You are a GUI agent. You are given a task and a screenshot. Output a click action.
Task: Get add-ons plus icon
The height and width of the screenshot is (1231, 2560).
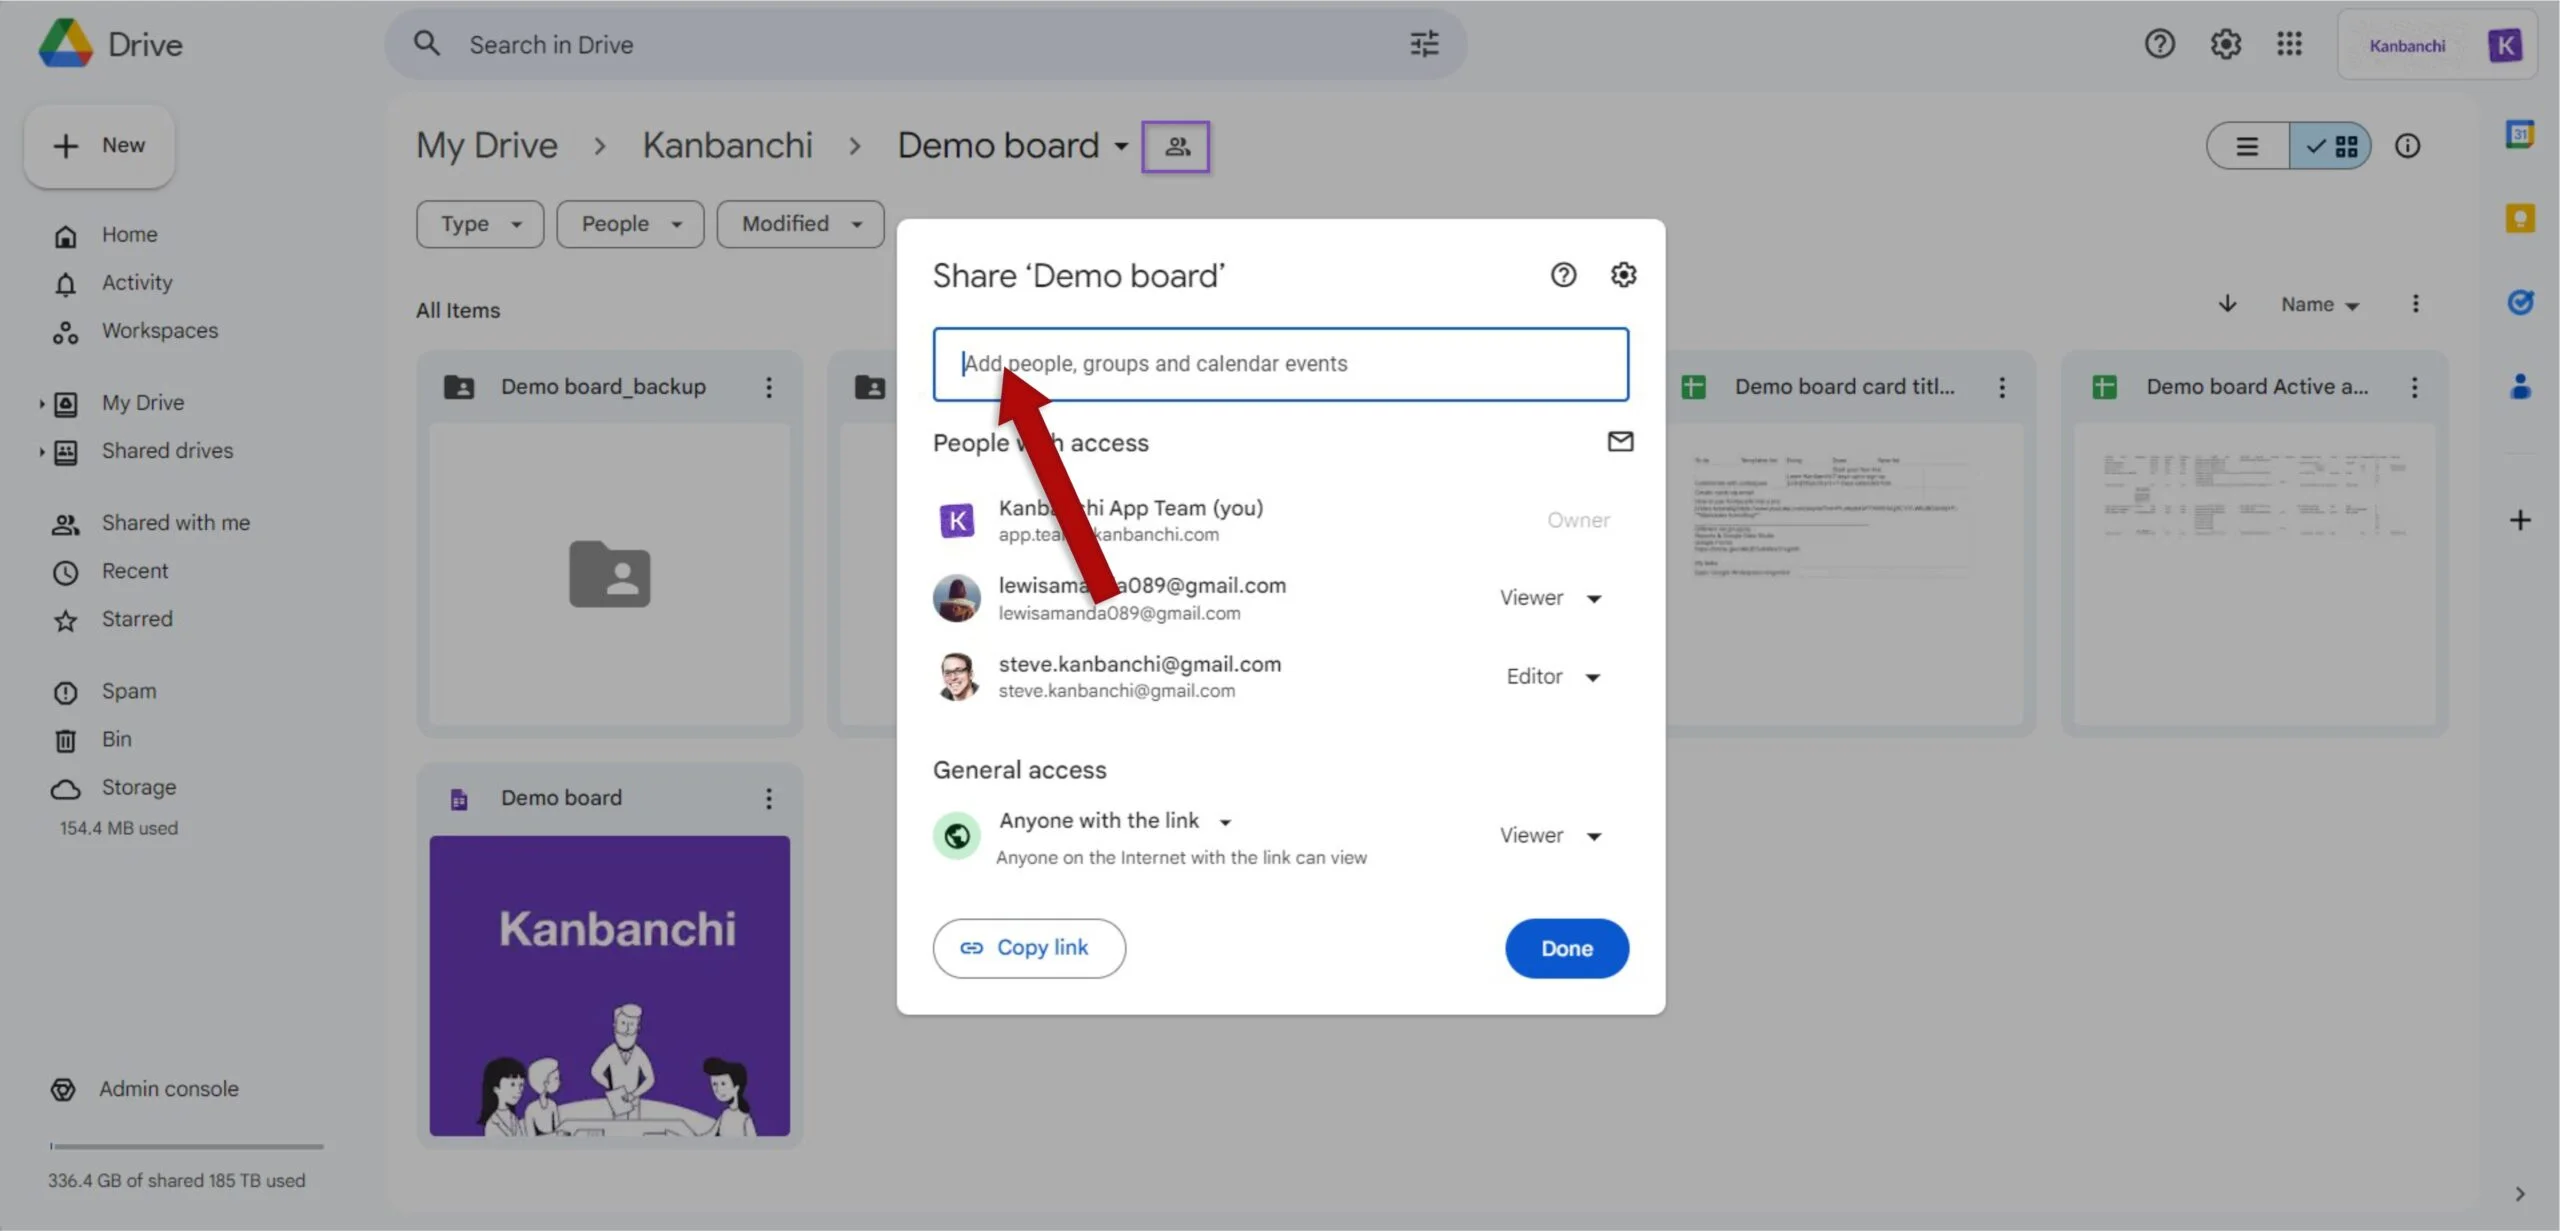(x=2519, y=520)
